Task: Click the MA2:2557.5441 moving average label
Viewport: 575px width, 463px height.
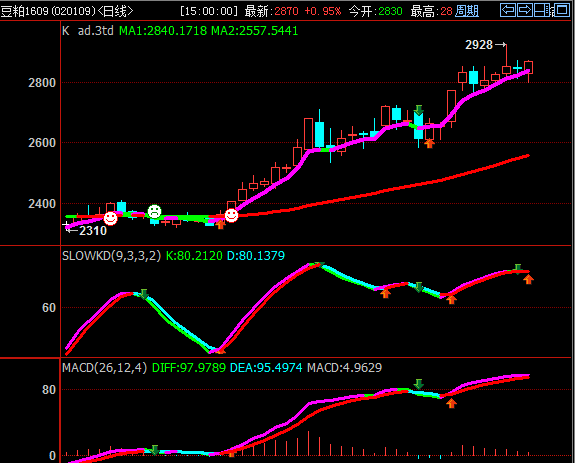Action: coord(254,31)
